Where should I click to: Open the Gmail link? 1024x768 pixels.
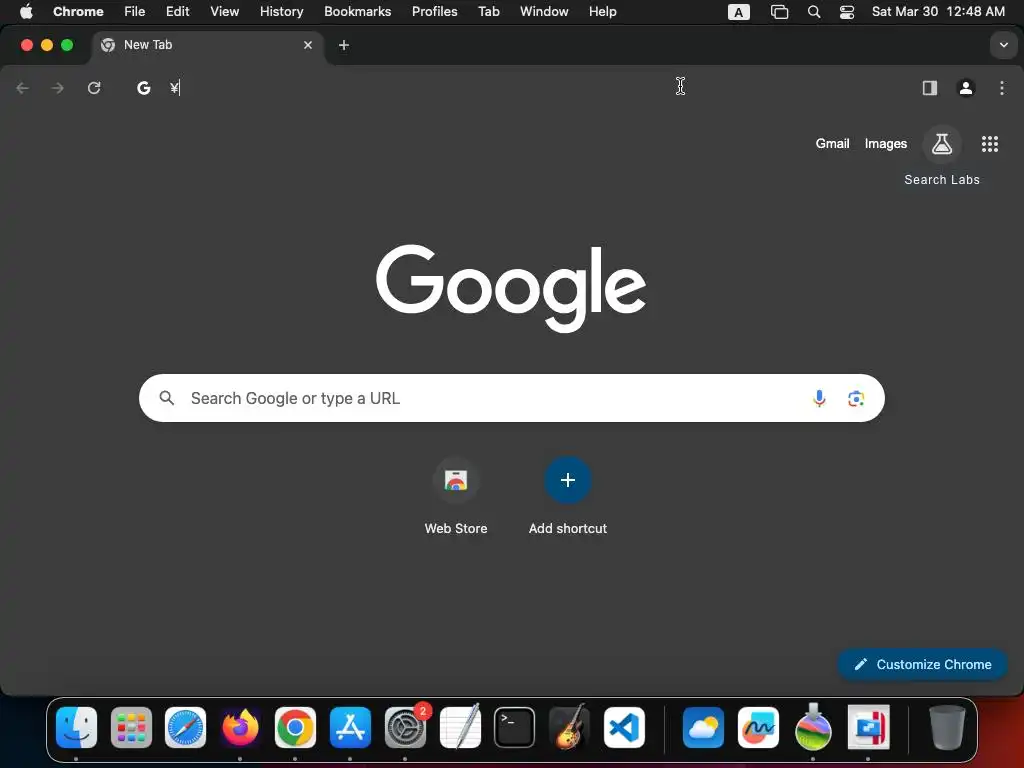pyautogui.click(x=832, y=144)
